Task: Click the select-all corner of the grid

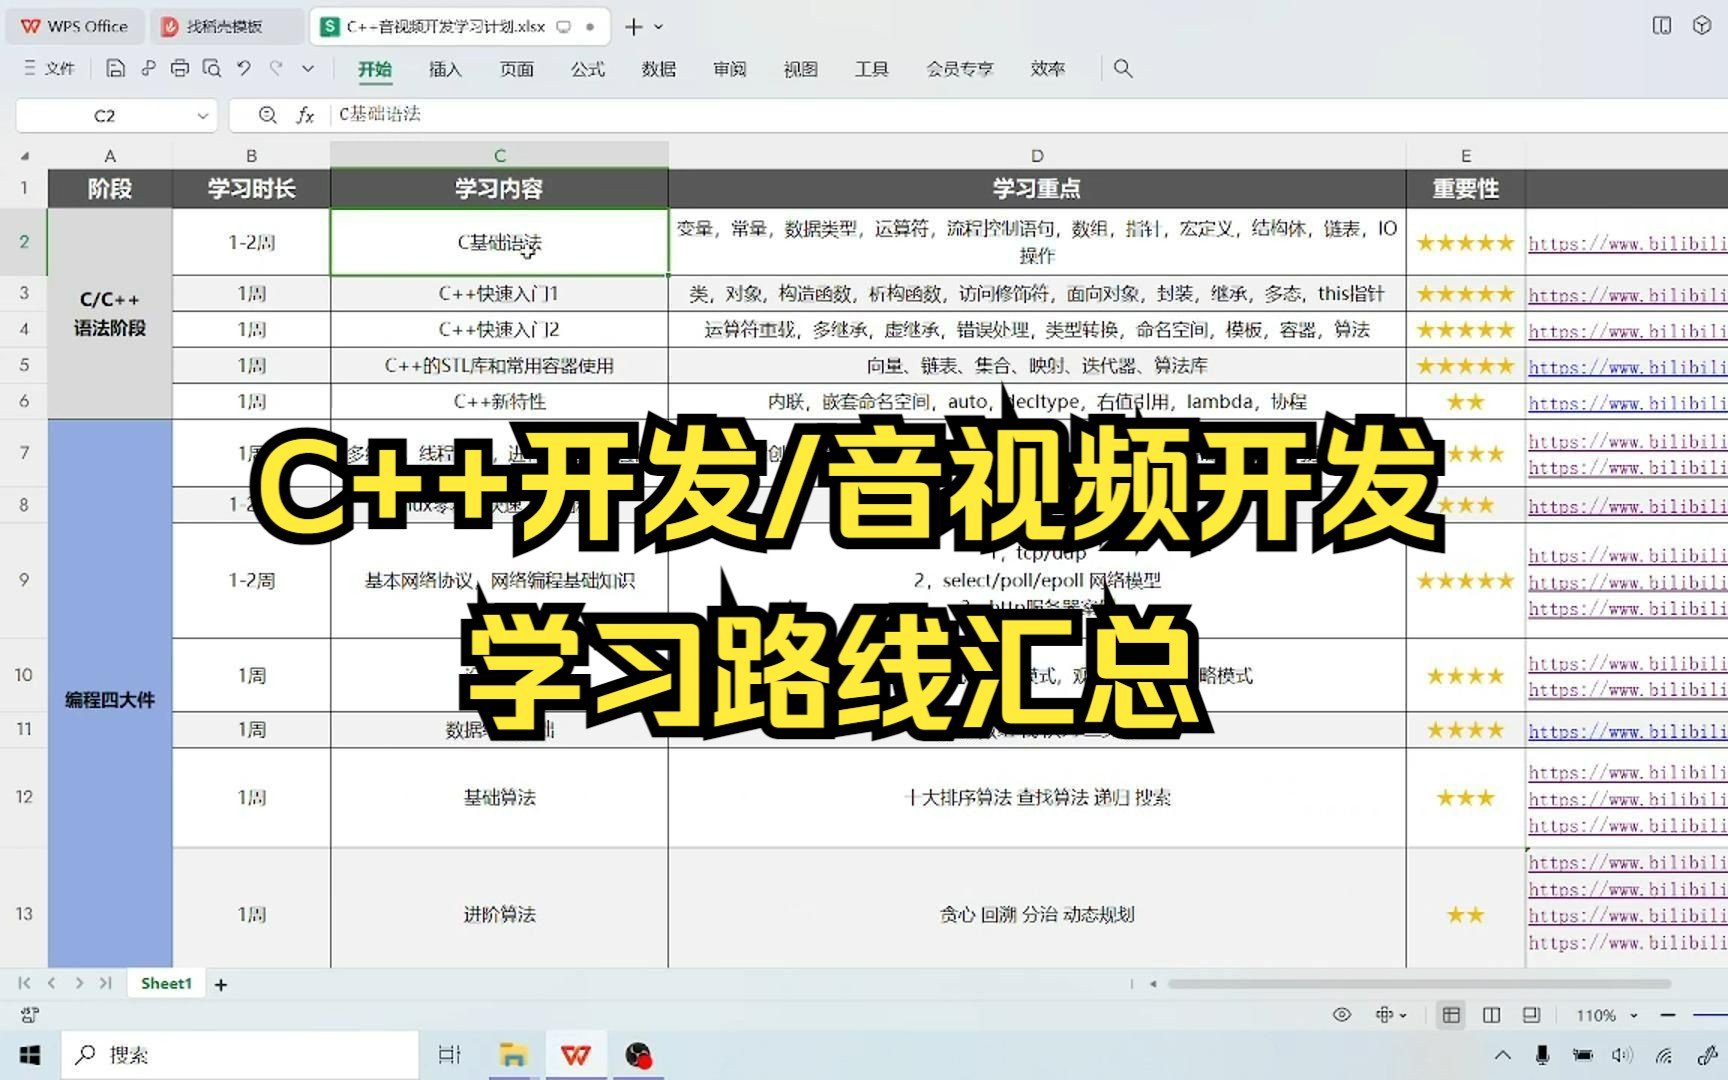Action: tap(24, 156)
